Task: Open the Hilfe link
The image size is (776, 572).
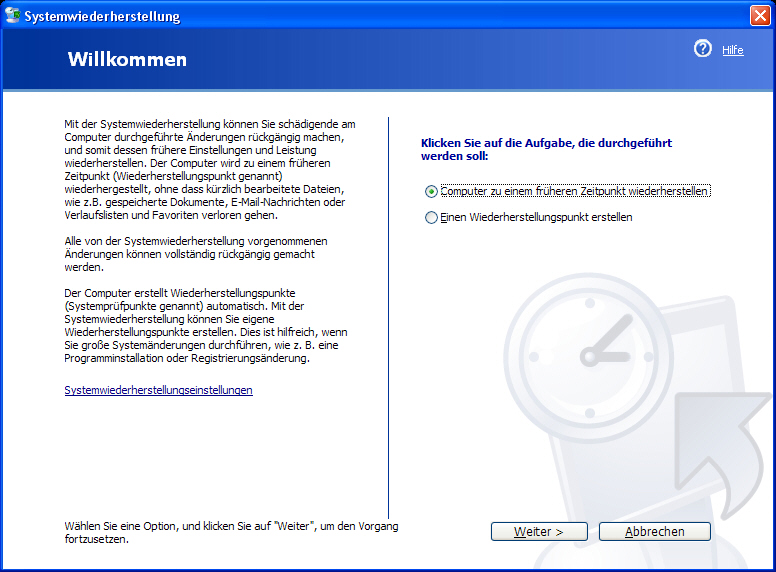Action: (733, 50)
